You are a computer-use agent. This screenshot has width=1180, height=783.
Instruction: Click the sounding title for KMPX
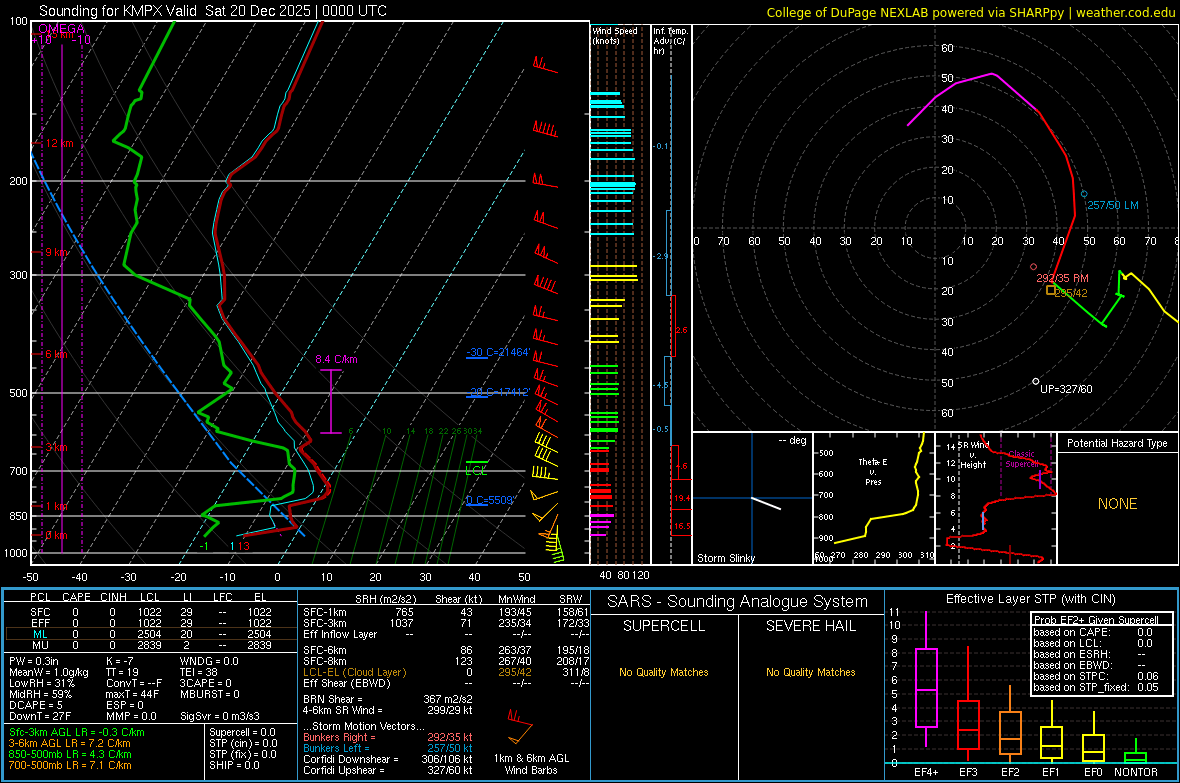pos(213,11)
